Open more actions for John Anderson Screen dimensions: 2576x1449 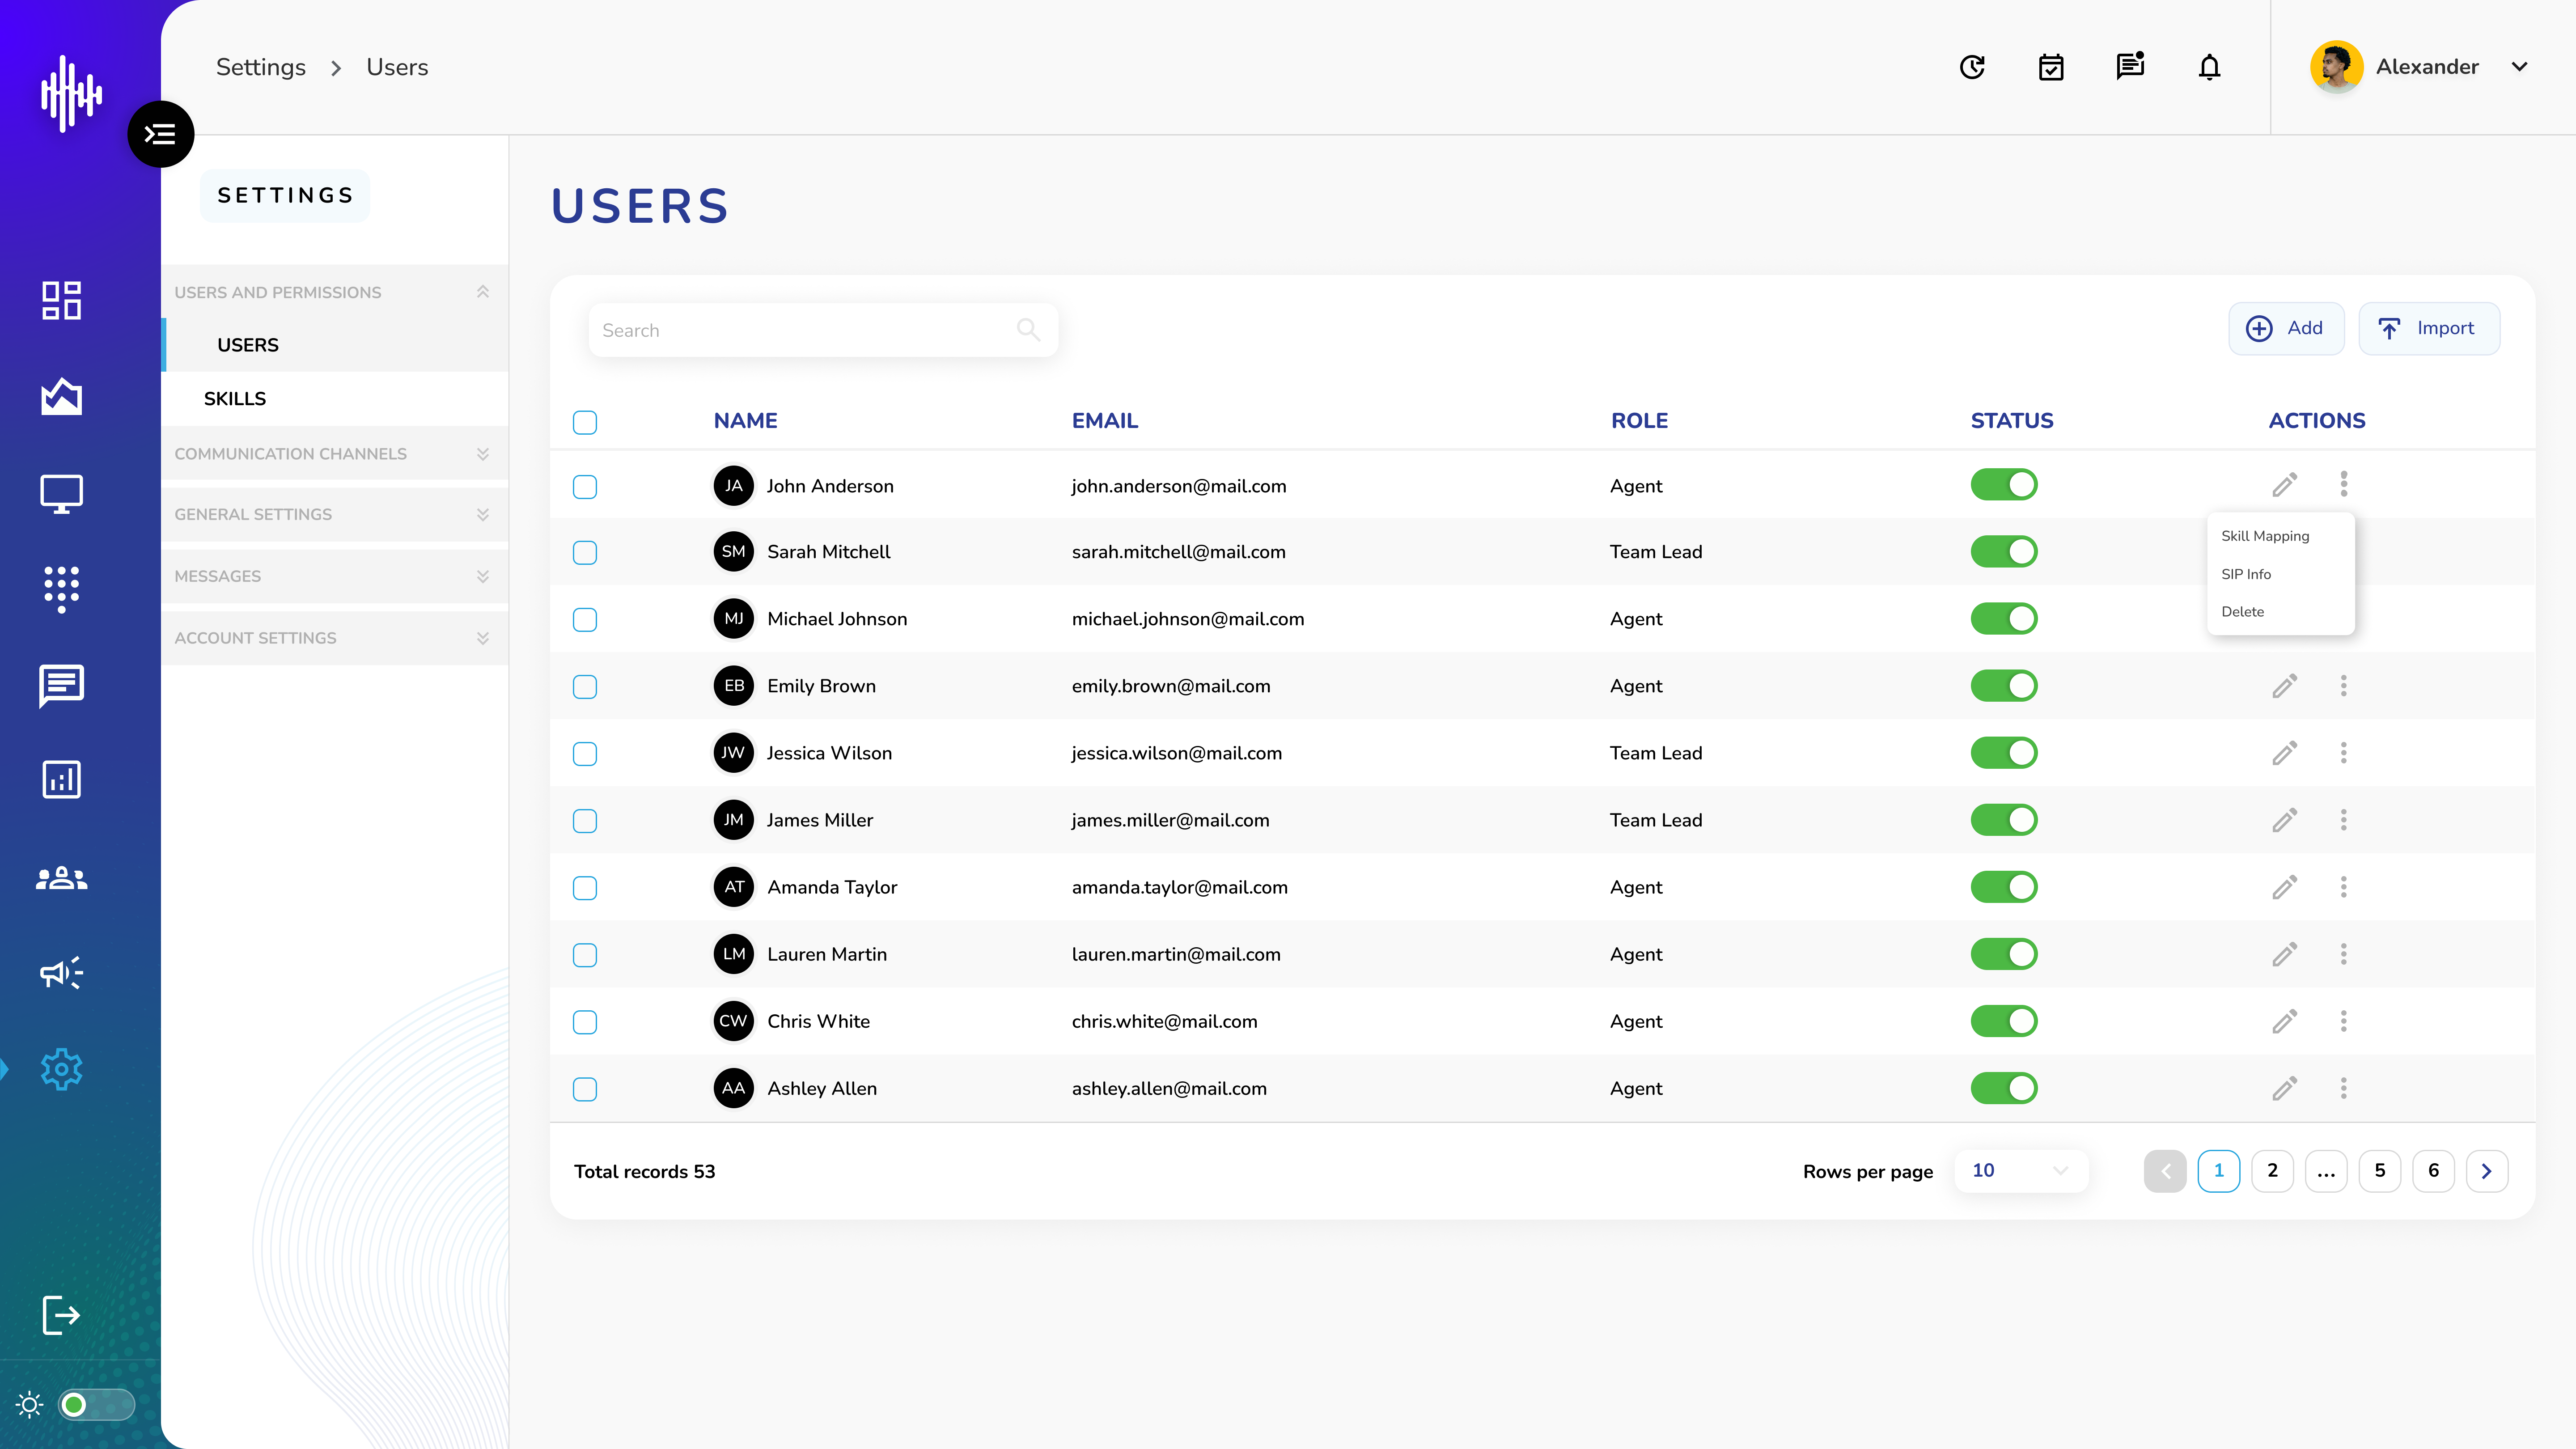pos(2343,484)
